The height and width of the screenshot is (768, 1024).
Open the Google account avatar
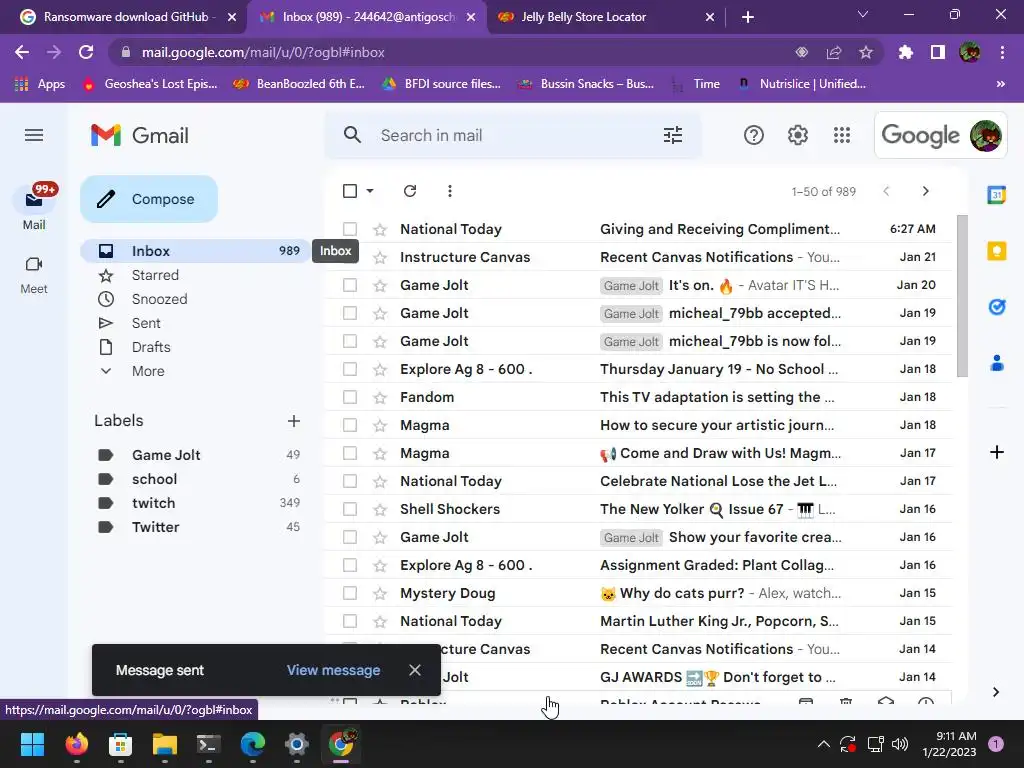pyautogui.click(x=985, y=135)
